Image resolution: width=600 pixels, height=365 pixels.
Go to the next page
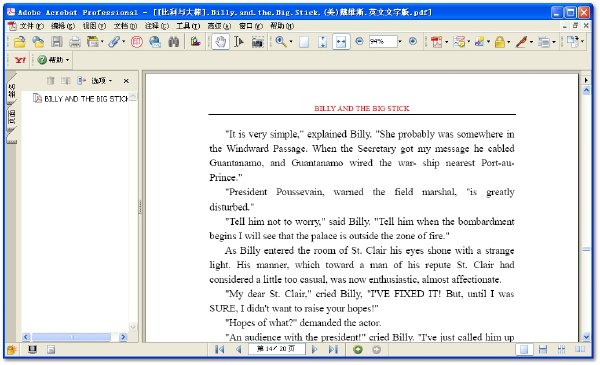click(x=315, y=349)
